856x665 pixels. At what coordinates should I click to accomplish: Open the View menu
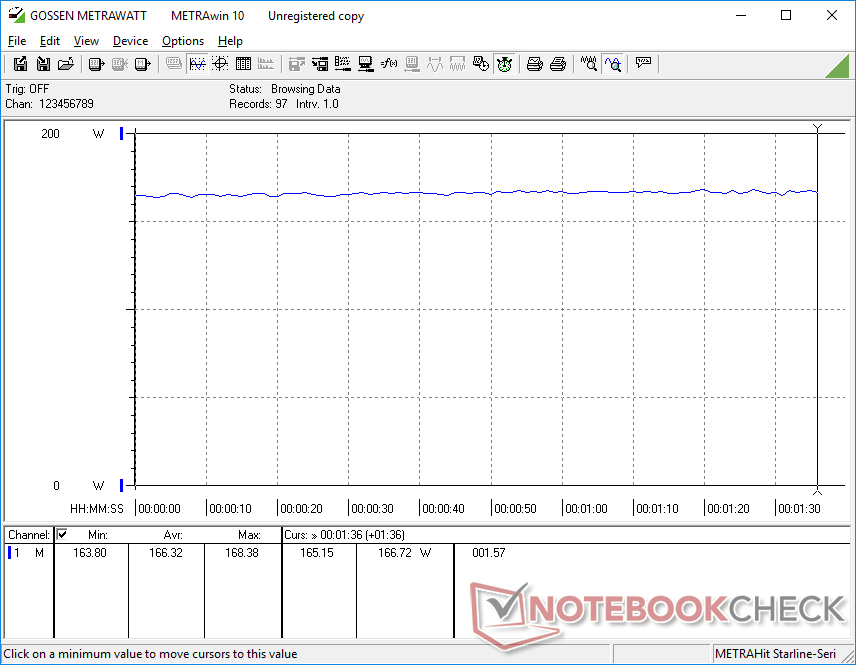86,41
